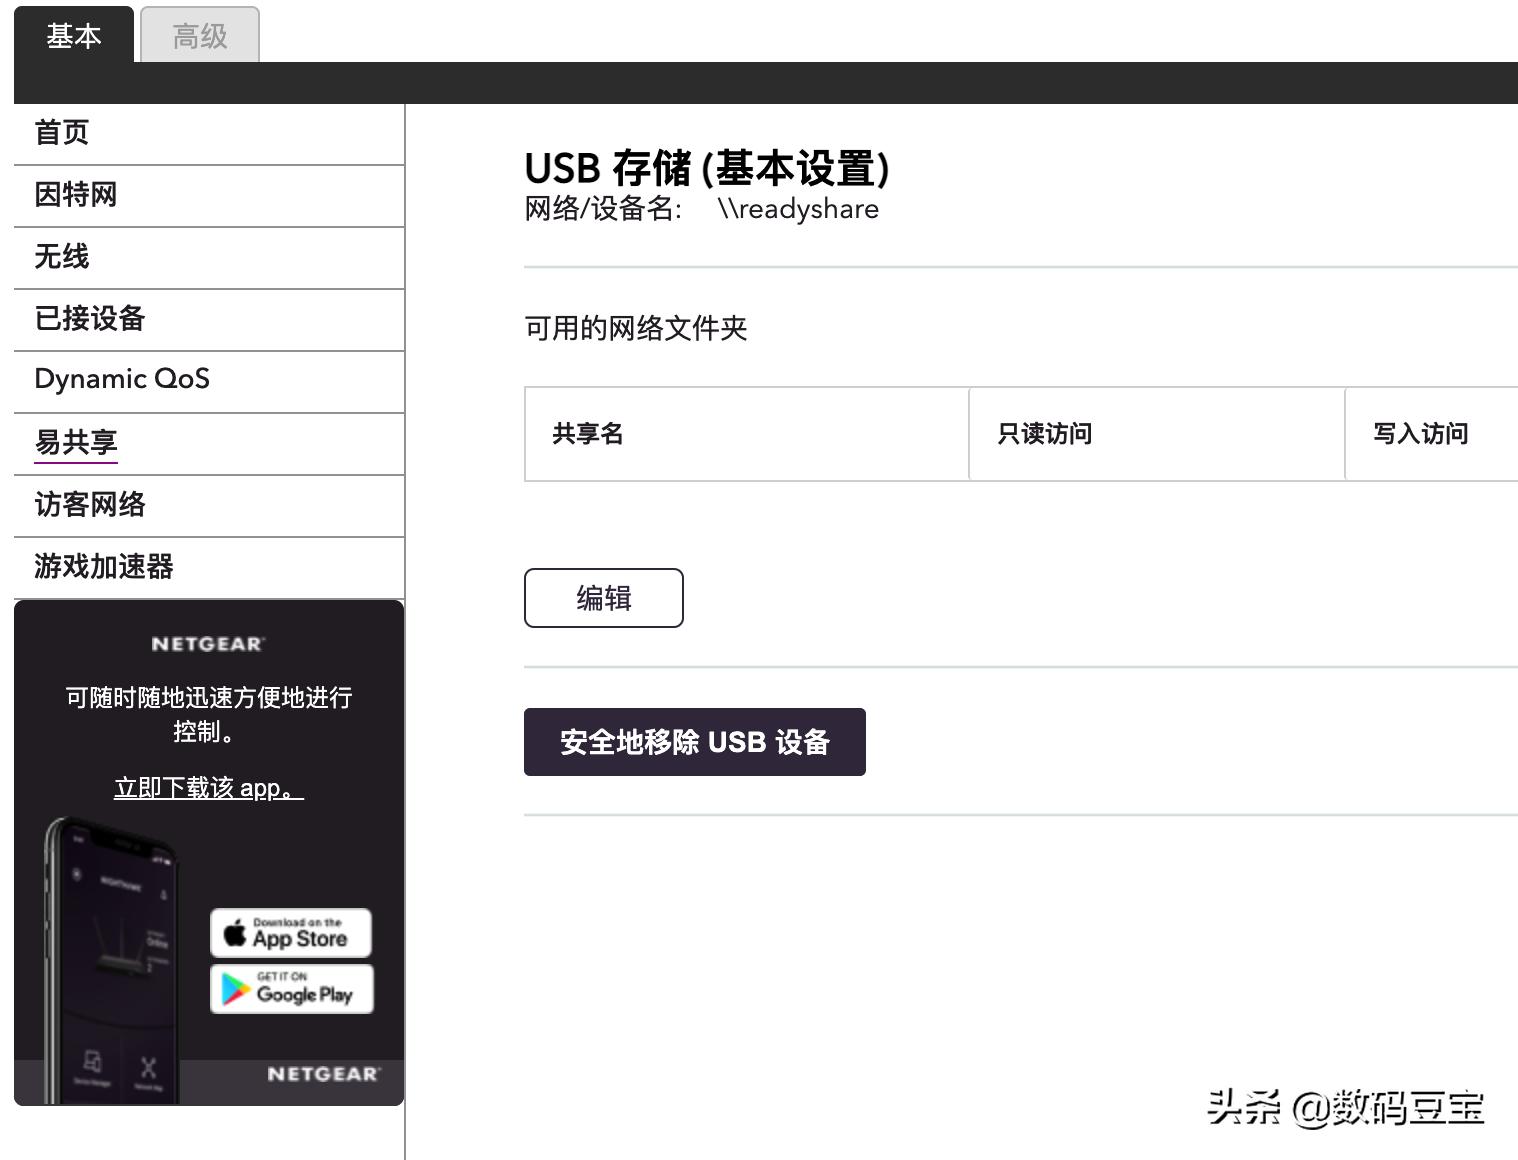Select 无线 from the sidebar

(x=62, y=257)
